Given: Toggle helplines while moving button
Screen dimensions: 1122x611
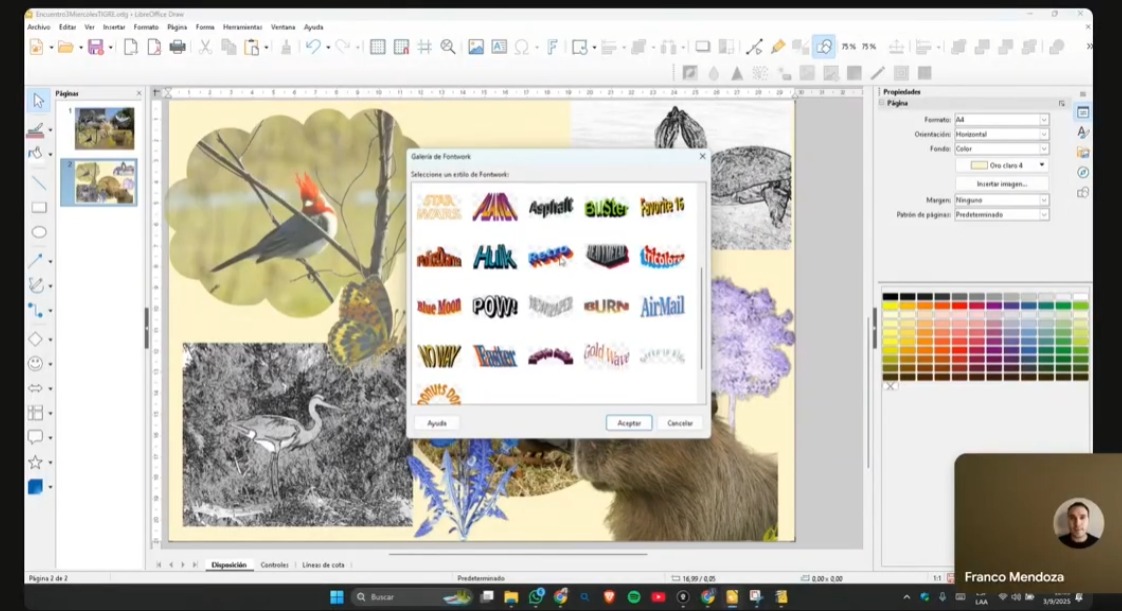Looking at the screenshot, I should [x=424, y=47].
